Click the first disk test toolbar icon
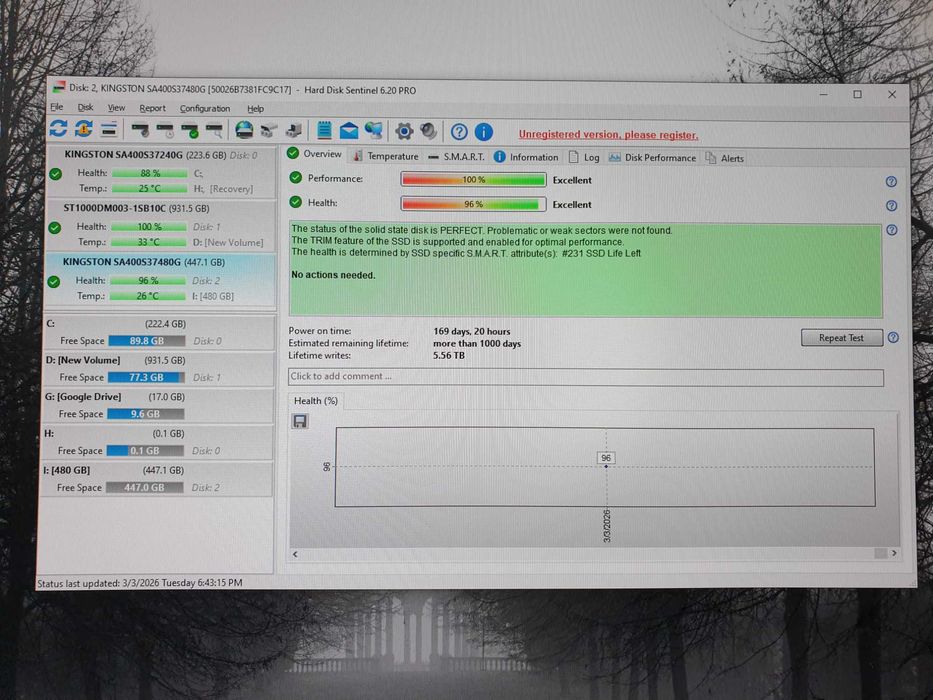 [140, 130]
